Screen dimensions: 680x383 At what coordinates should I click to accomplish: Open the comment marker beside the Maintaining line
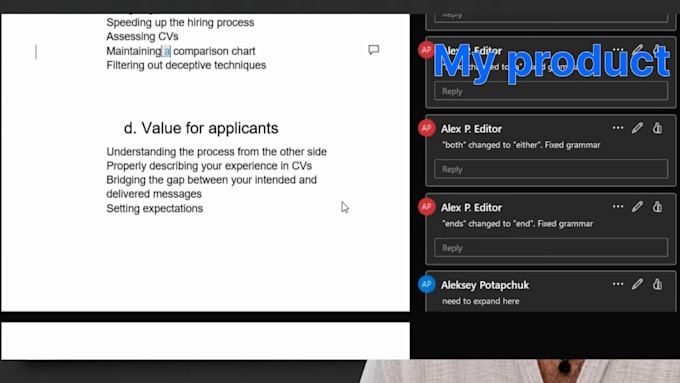point(373,50)
